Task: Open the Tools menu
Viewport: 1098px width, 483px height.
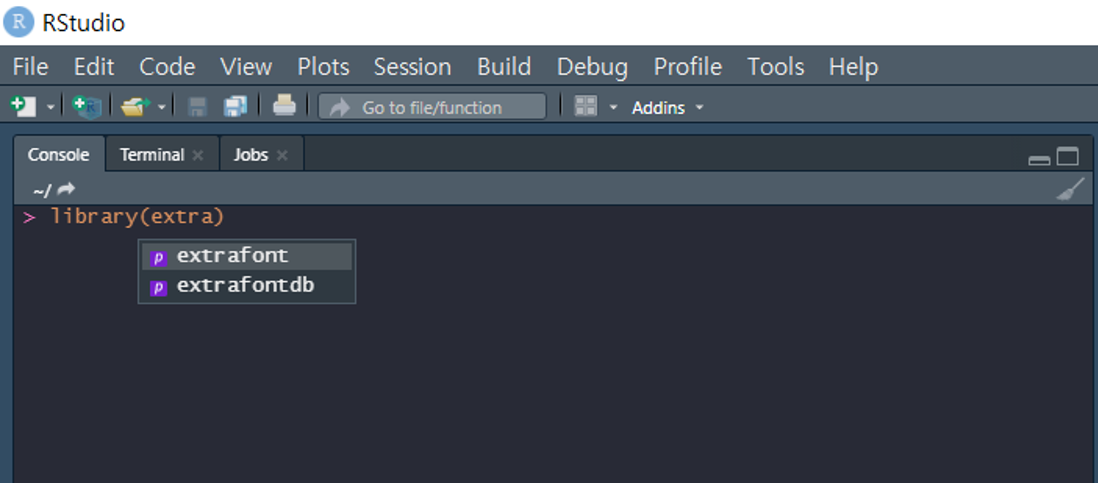Action: tap(776, 67)
